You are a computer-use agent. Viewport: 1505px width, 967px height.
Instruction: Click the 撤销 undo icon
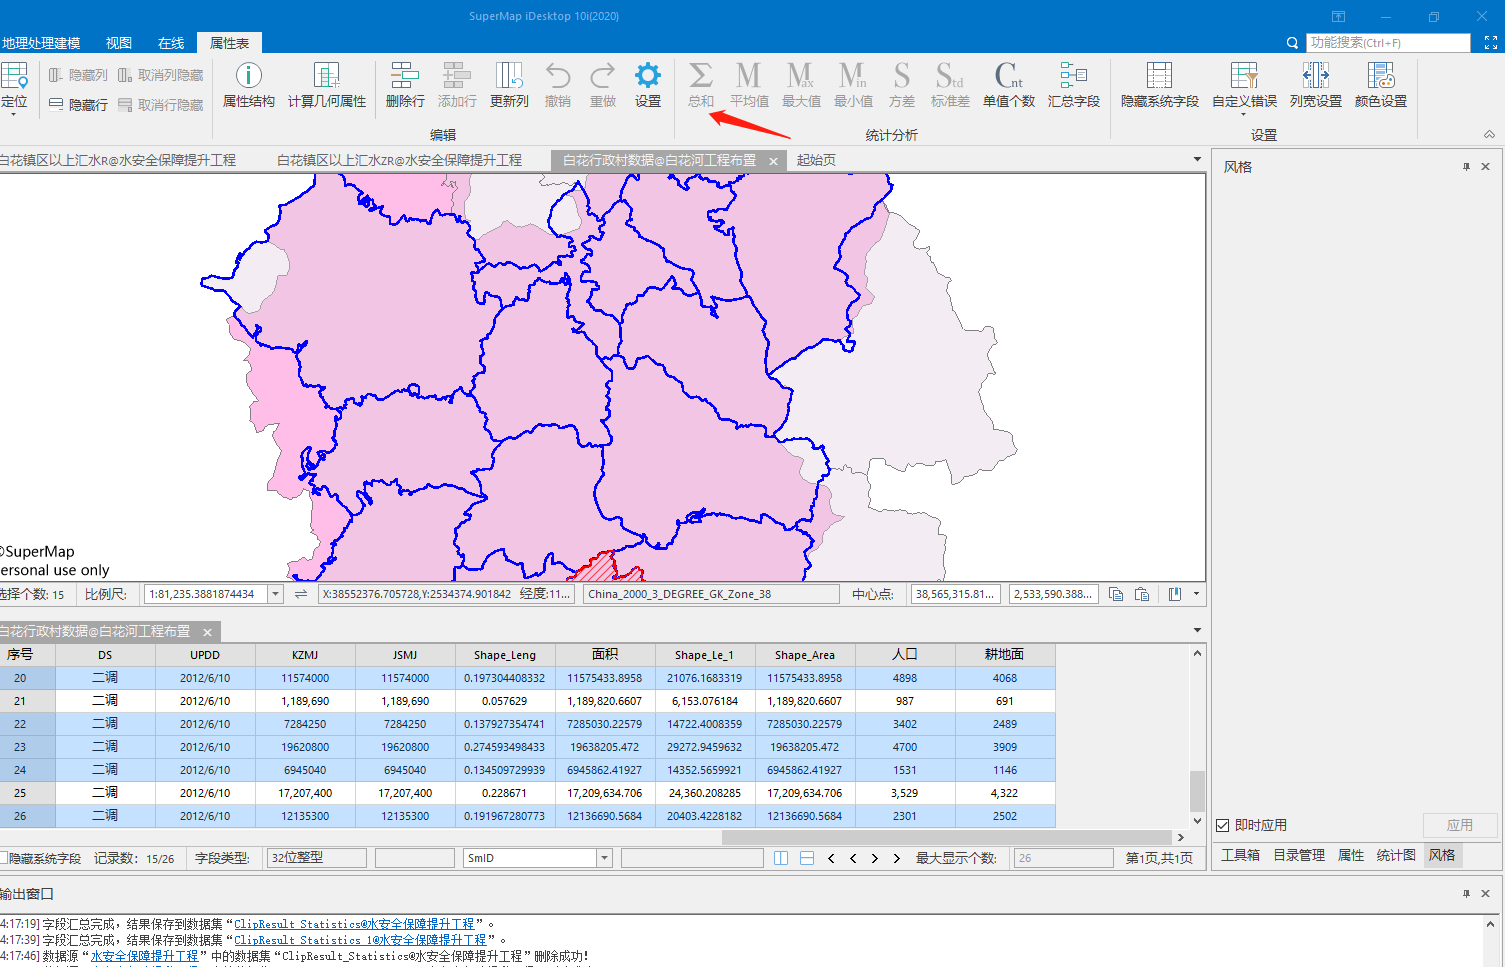558,76
